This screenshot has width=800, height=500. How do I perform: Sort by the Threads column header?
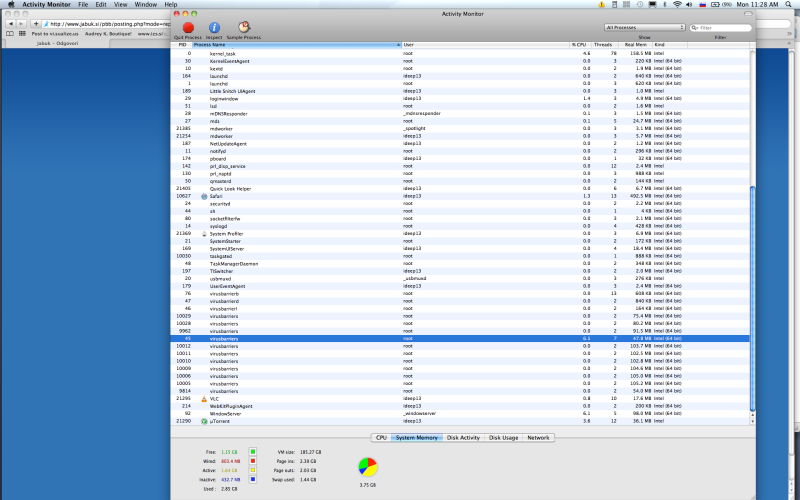tap(605, 45)
